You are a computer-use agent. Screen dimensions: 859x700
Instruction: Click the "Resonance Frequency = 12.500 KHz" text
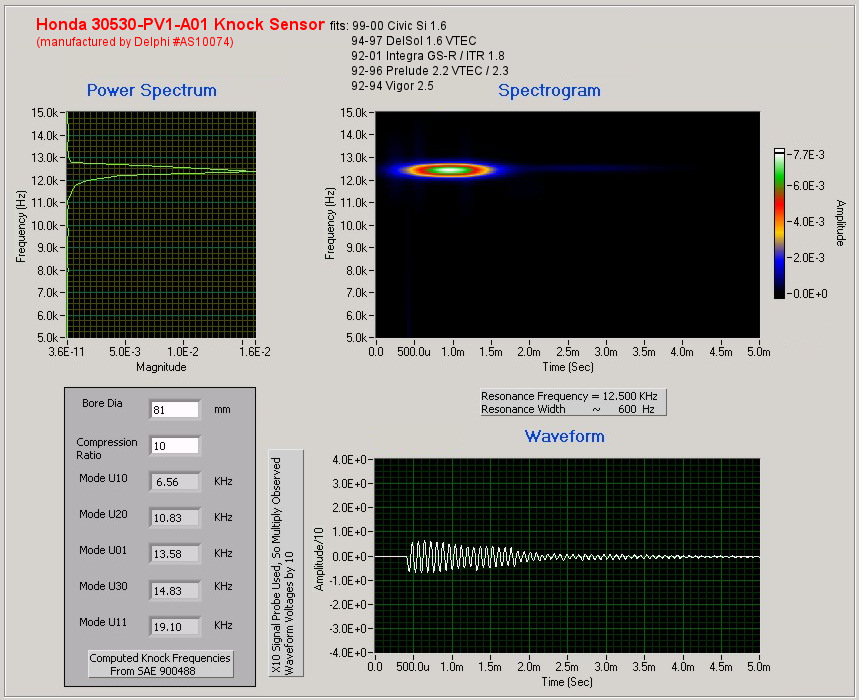[569, 396]
